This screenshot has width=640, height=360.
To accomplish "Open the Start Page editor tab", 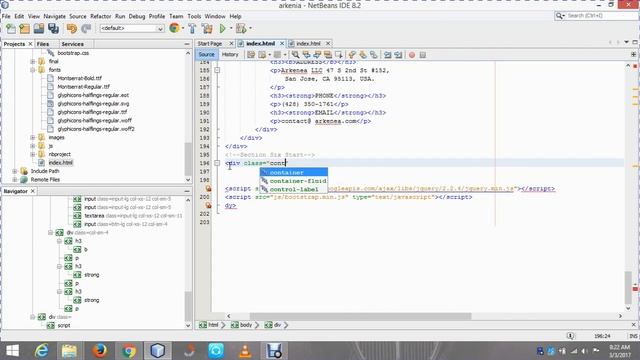I will [210, 43].
